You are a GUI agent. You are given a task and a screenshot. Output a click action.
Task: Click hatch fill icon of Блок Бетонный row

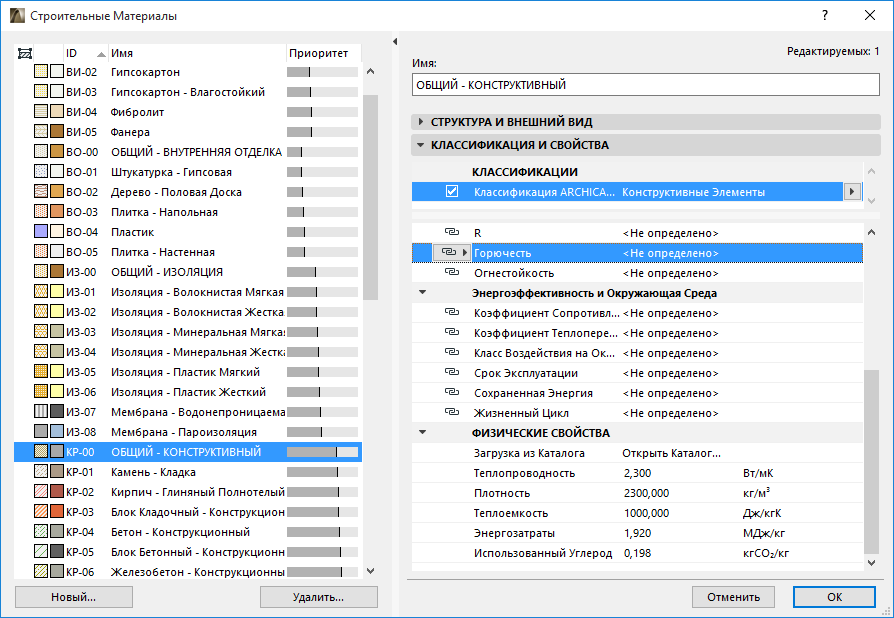[40, 551]
